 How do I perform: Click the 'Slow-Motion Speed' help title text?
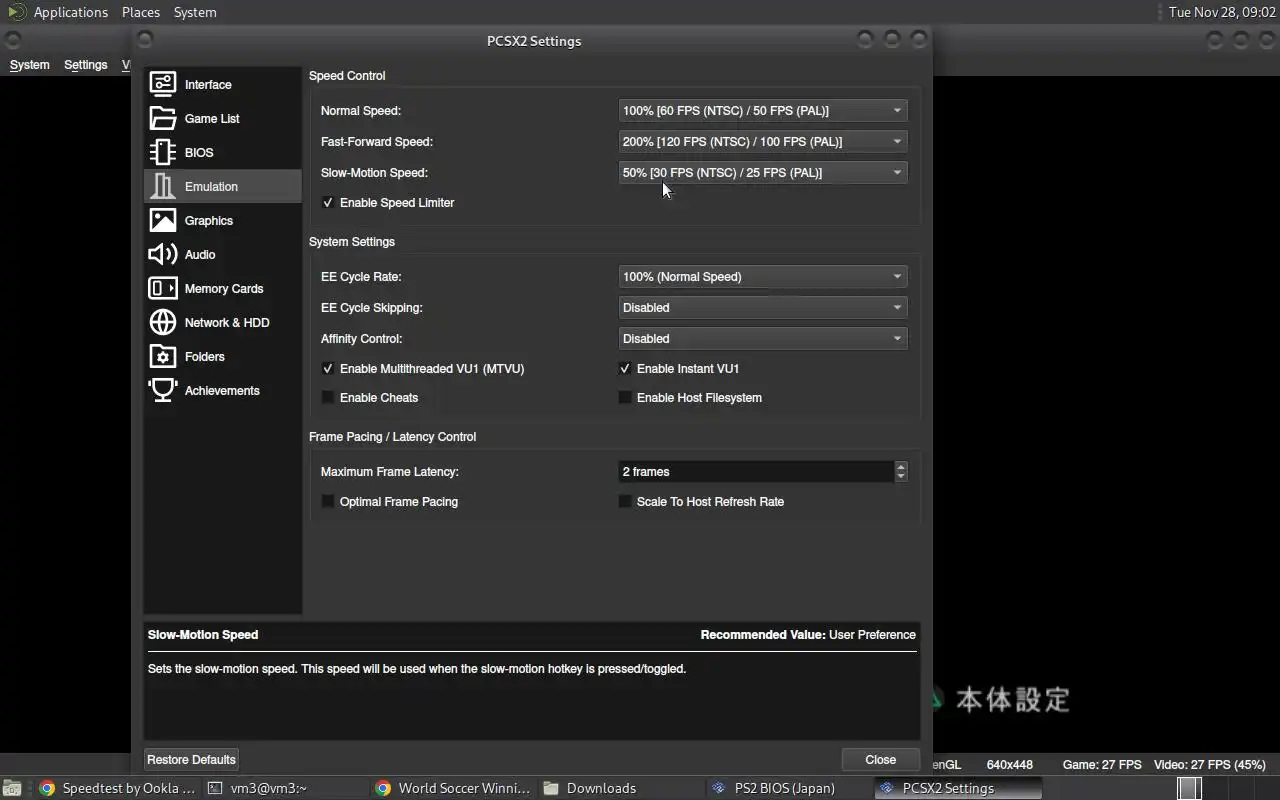[x=203, y=634]
